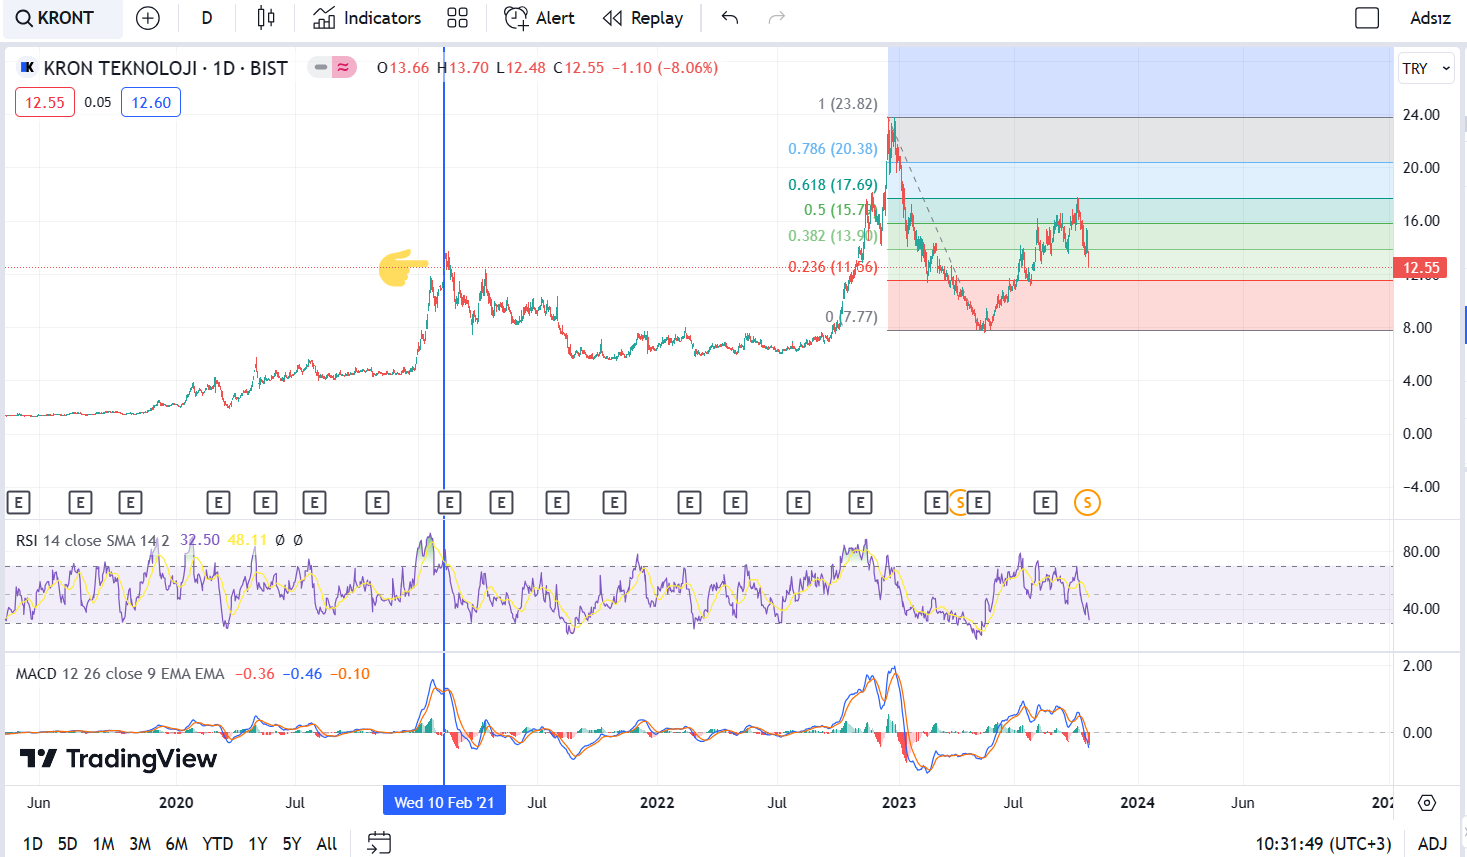Set range to 1M
This screenshot has height=857, width=1467.
coord(103,844)
